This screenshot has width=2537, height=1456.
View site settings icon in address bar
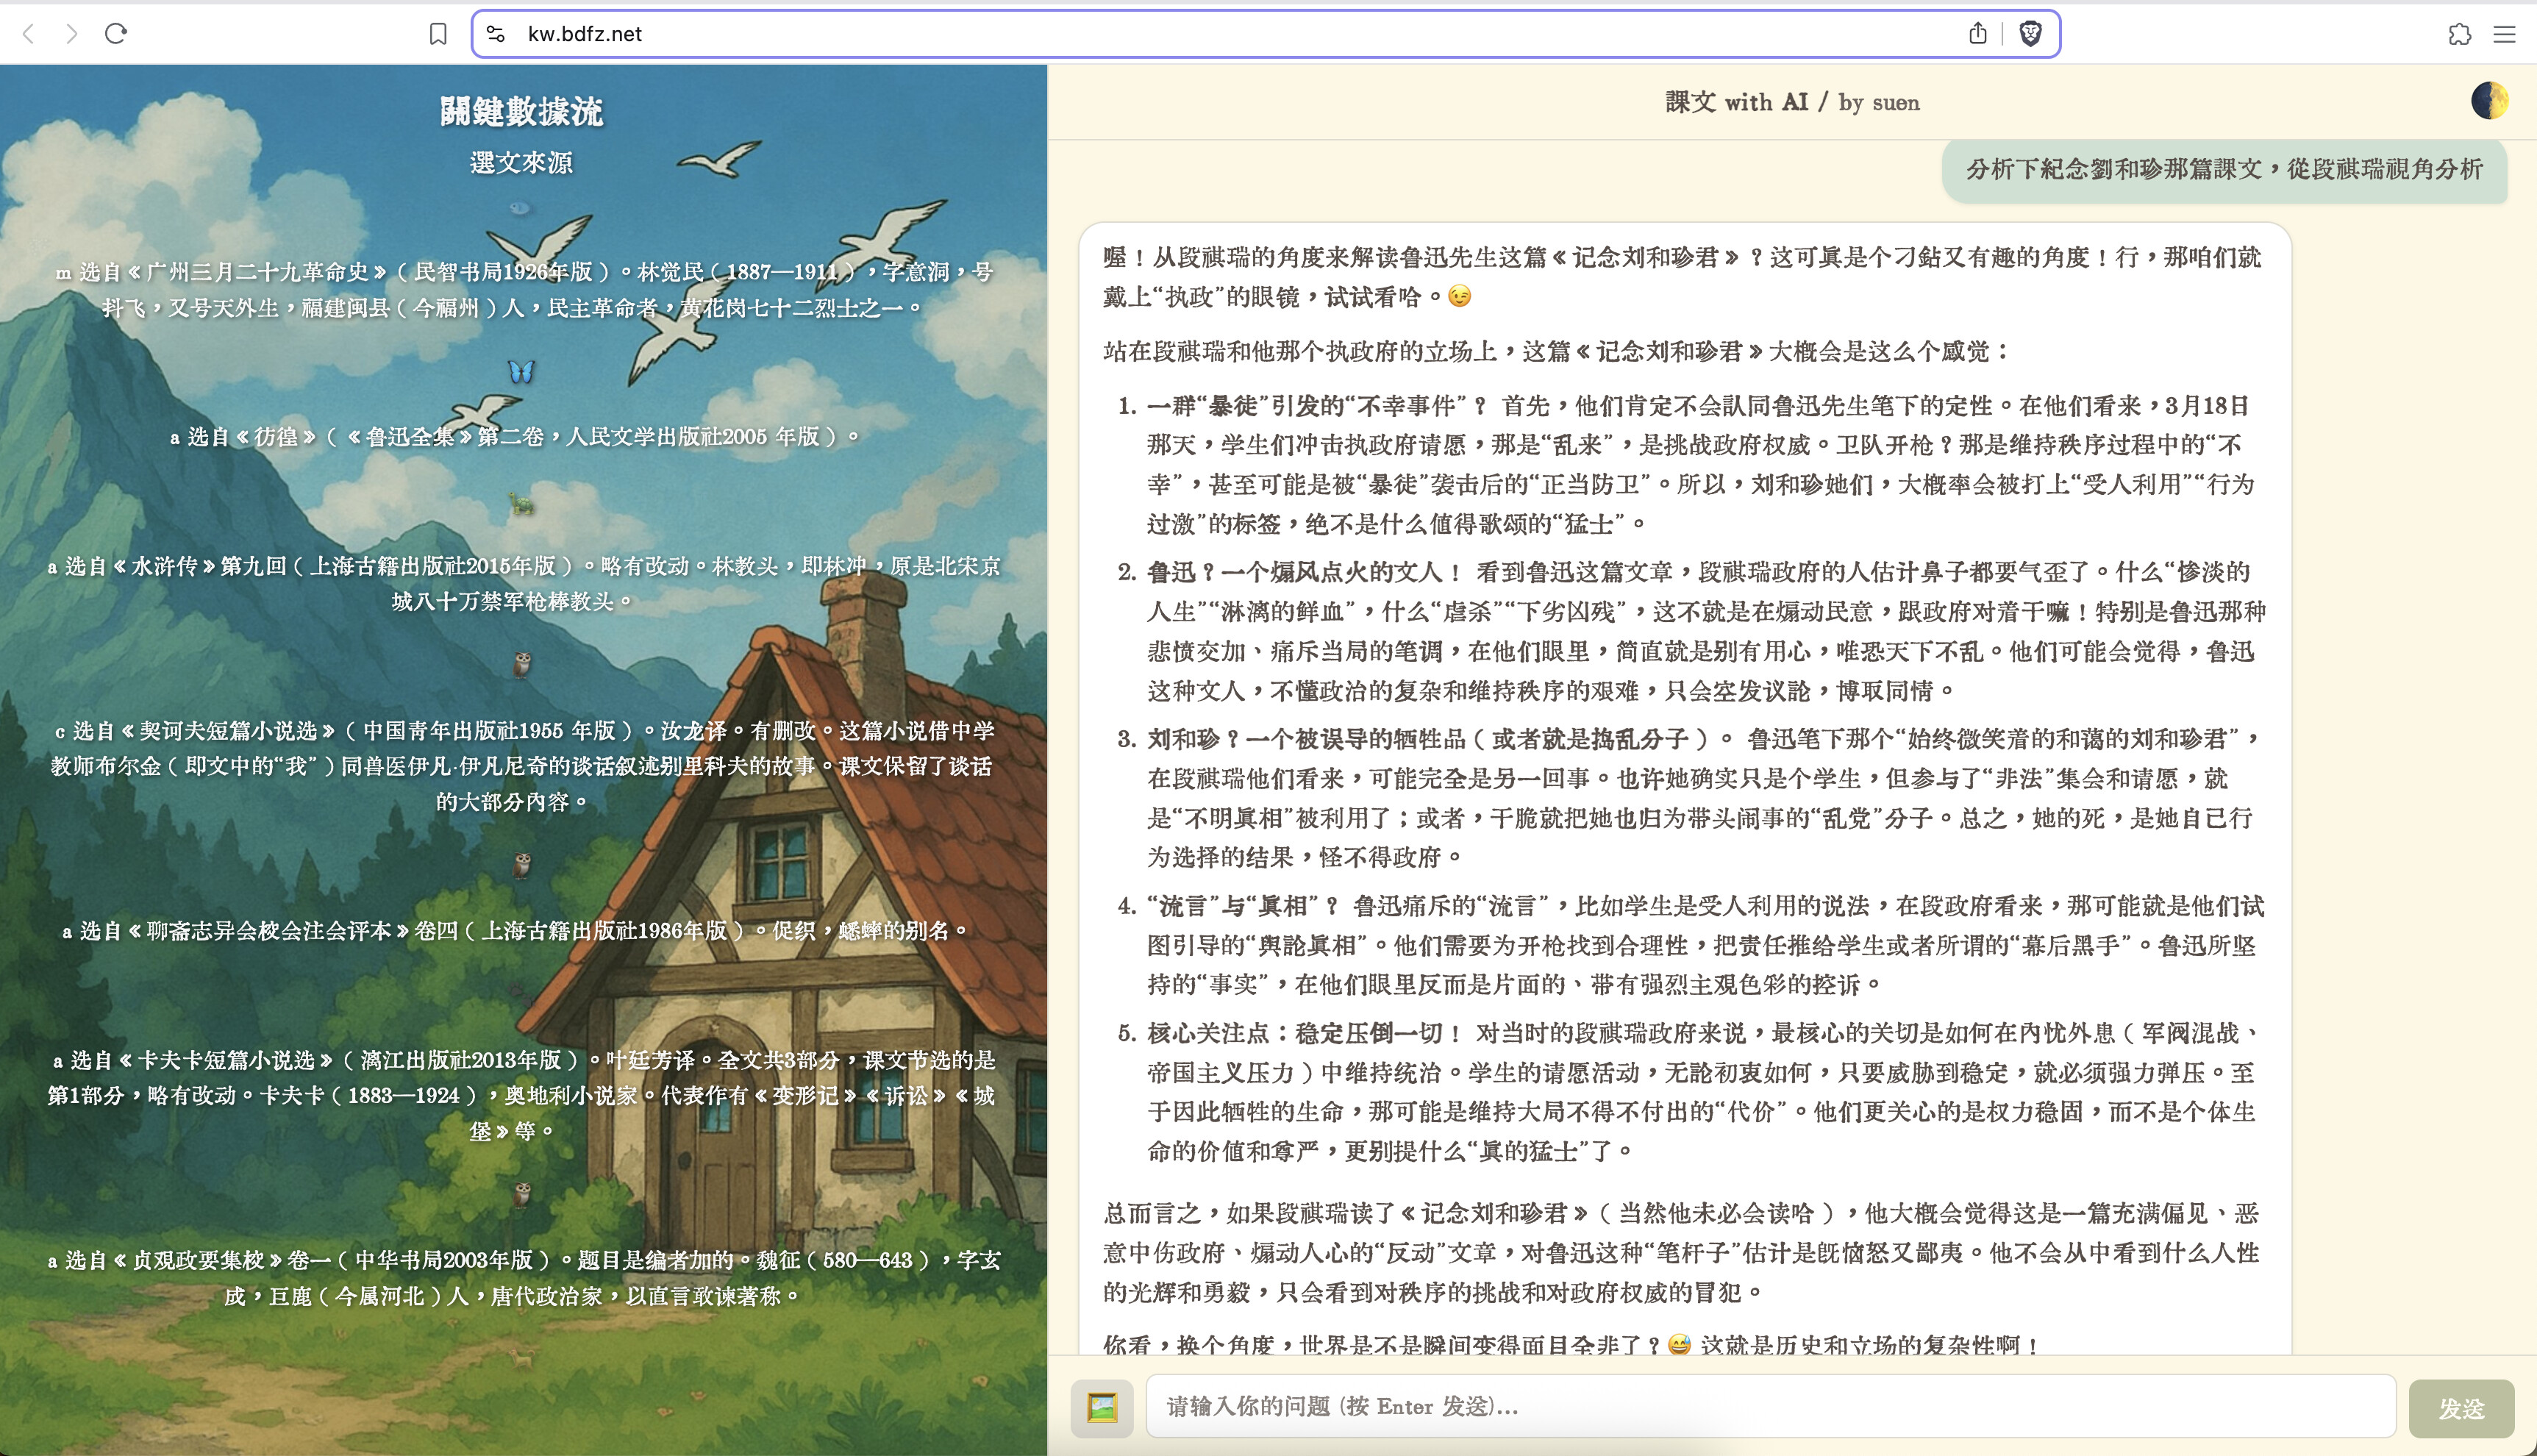(x=495, y=34)
